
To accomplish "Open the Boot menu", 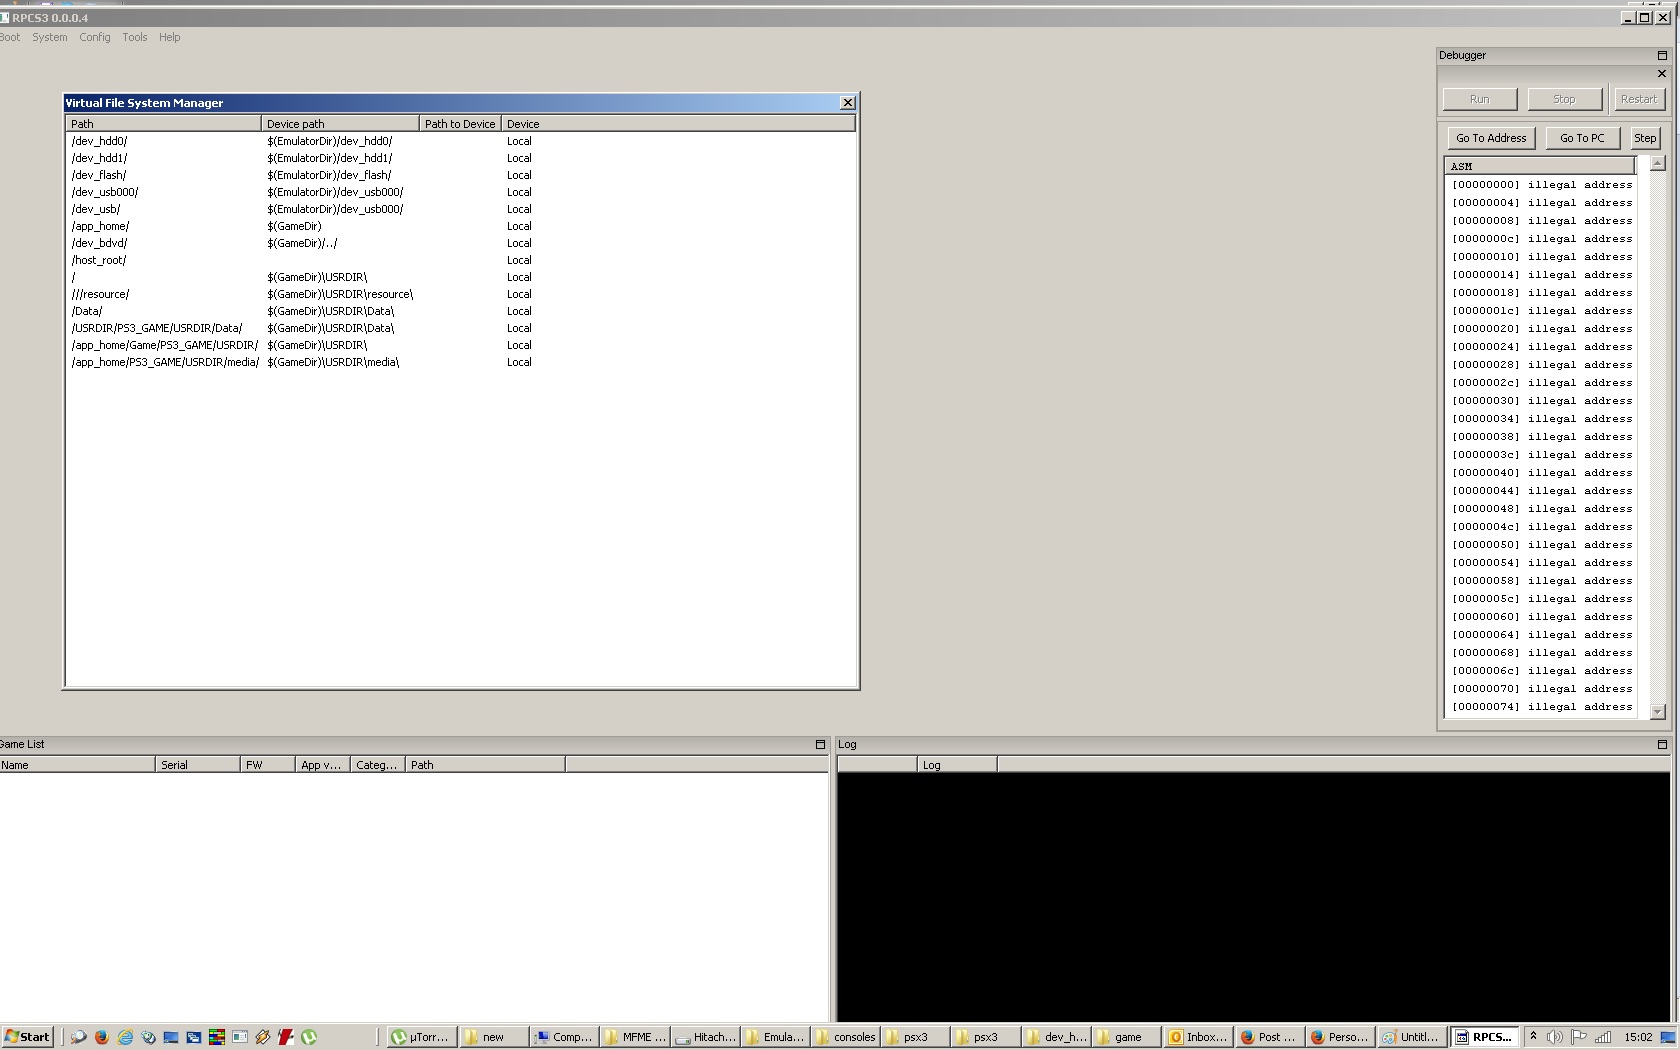I will point(10,37).
